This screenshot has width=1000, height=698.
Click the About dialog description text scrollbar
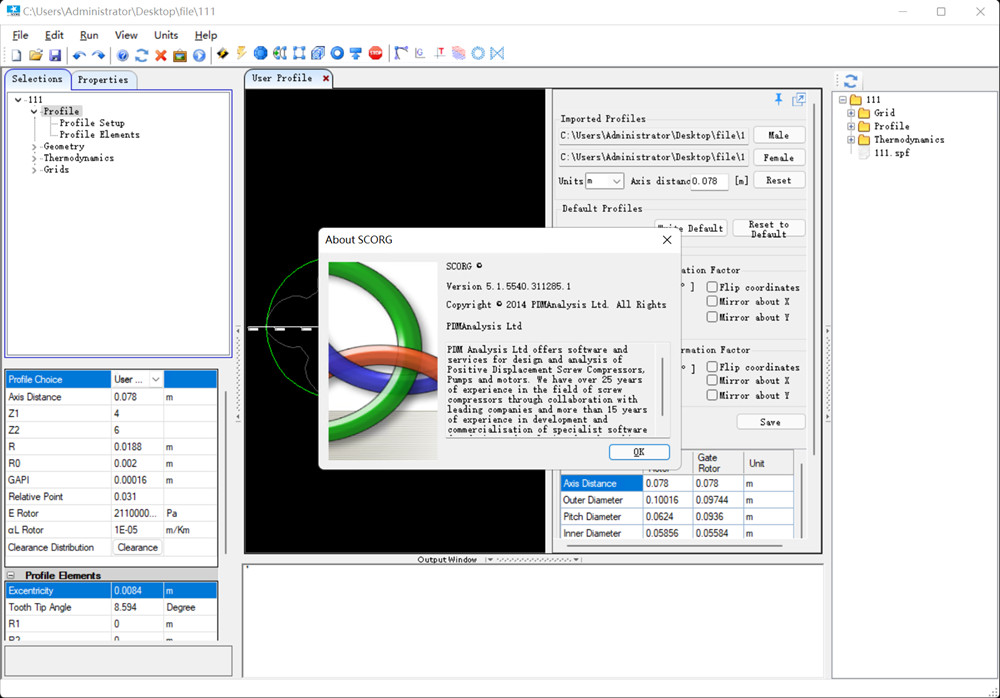click(x=663, y=388)
